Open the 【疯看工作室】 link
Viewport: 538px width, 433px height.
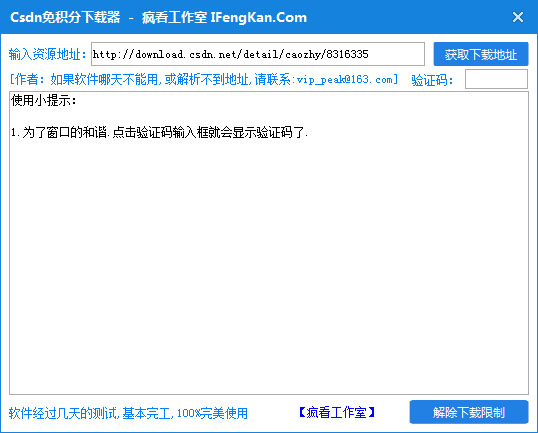[337, 412]
